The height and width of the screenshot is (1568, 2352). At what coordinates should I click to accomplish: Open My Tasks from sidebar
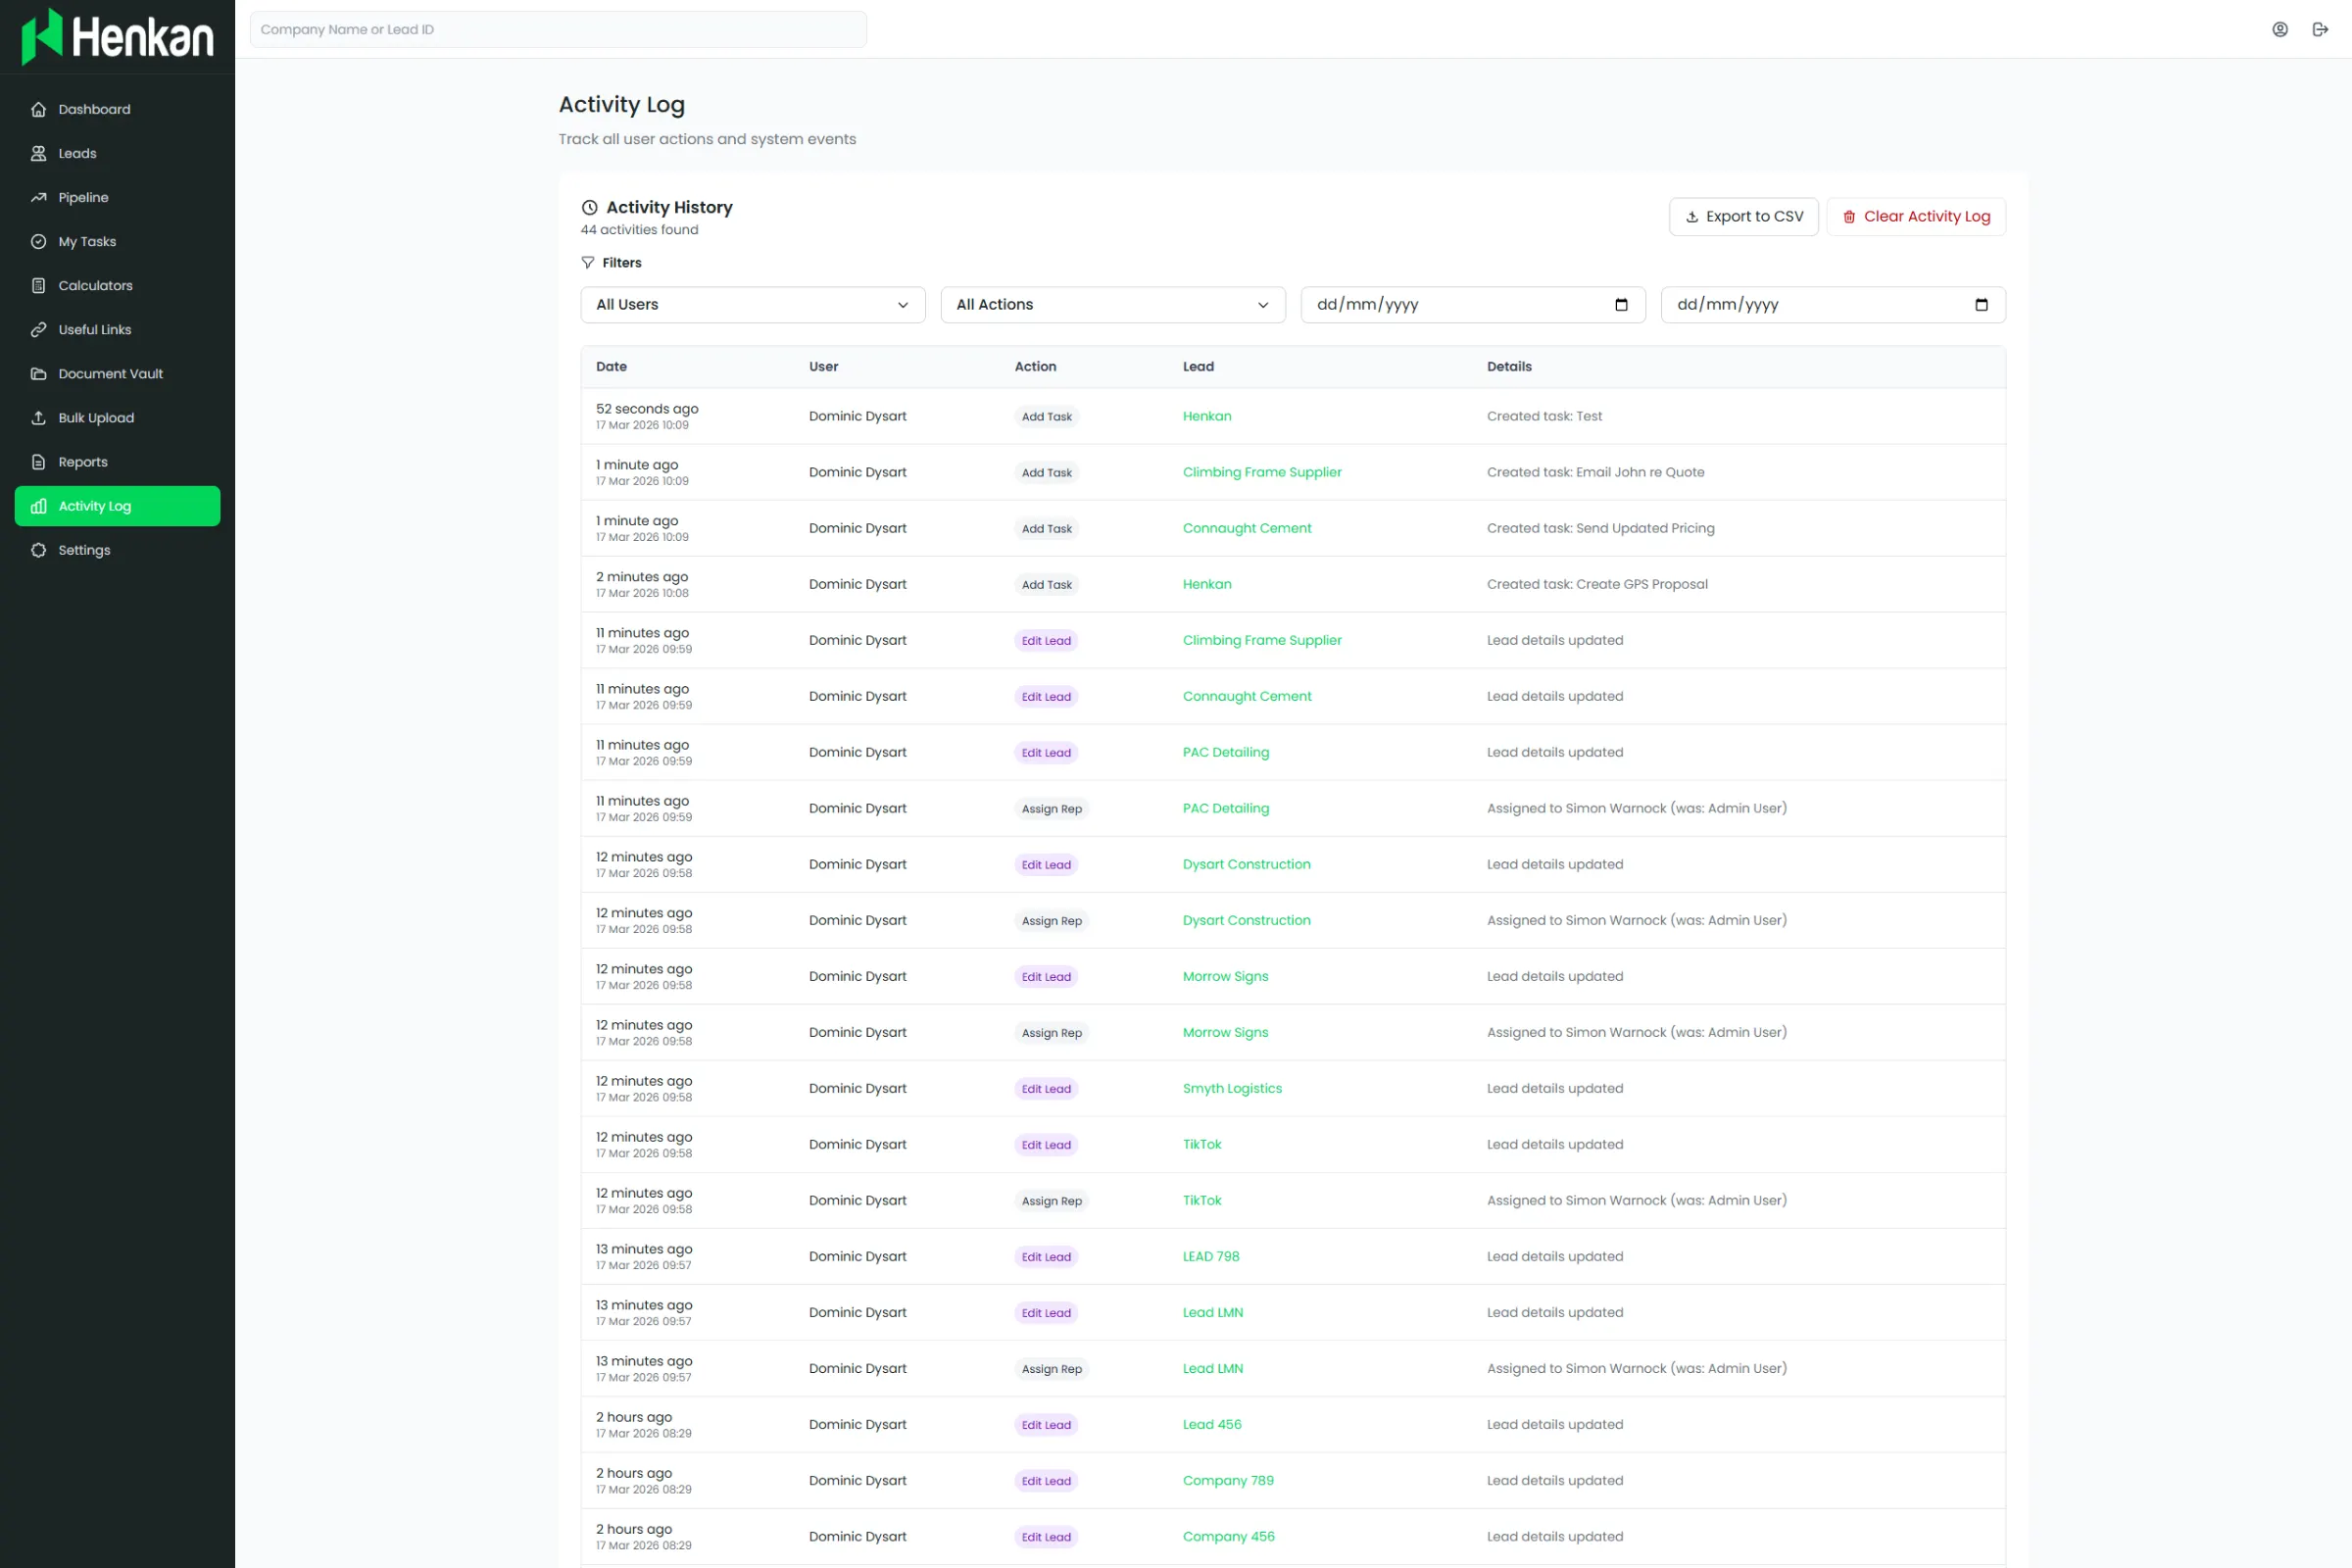[x=87, y=241]
